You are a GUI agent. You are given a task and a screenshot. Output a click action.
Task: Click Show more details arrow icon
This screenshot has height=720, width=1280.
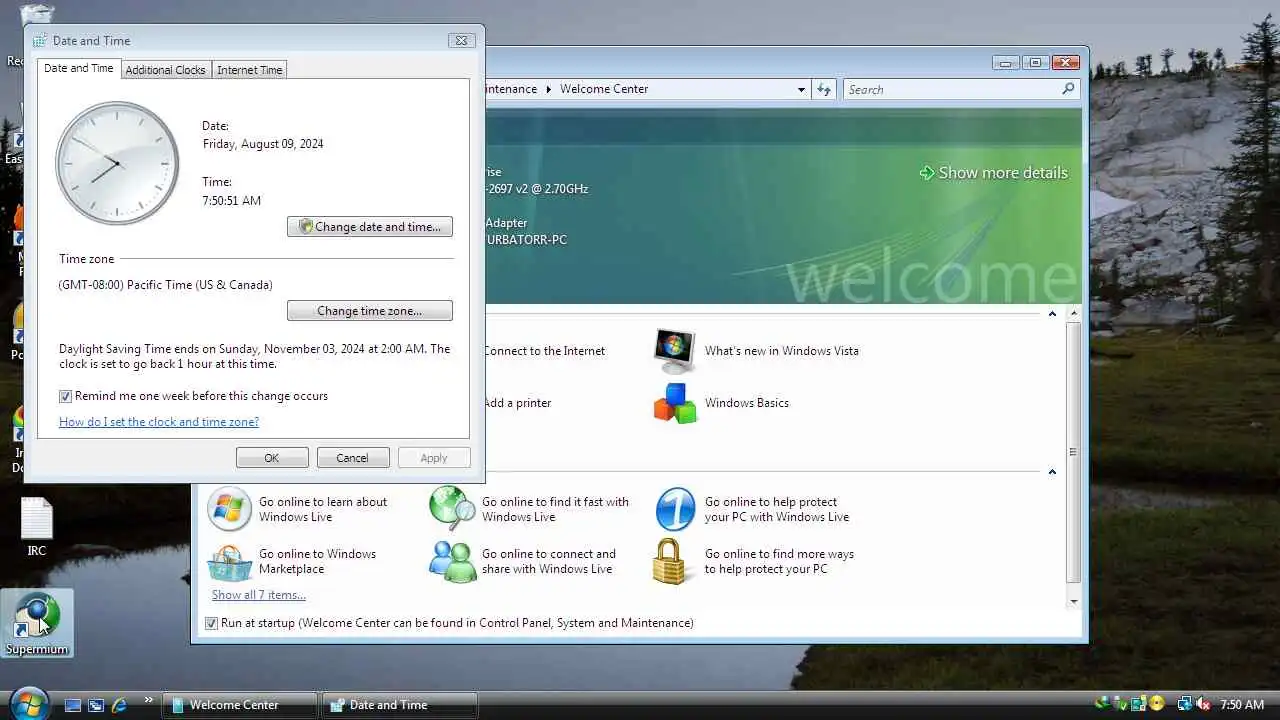tap(926, 173)
